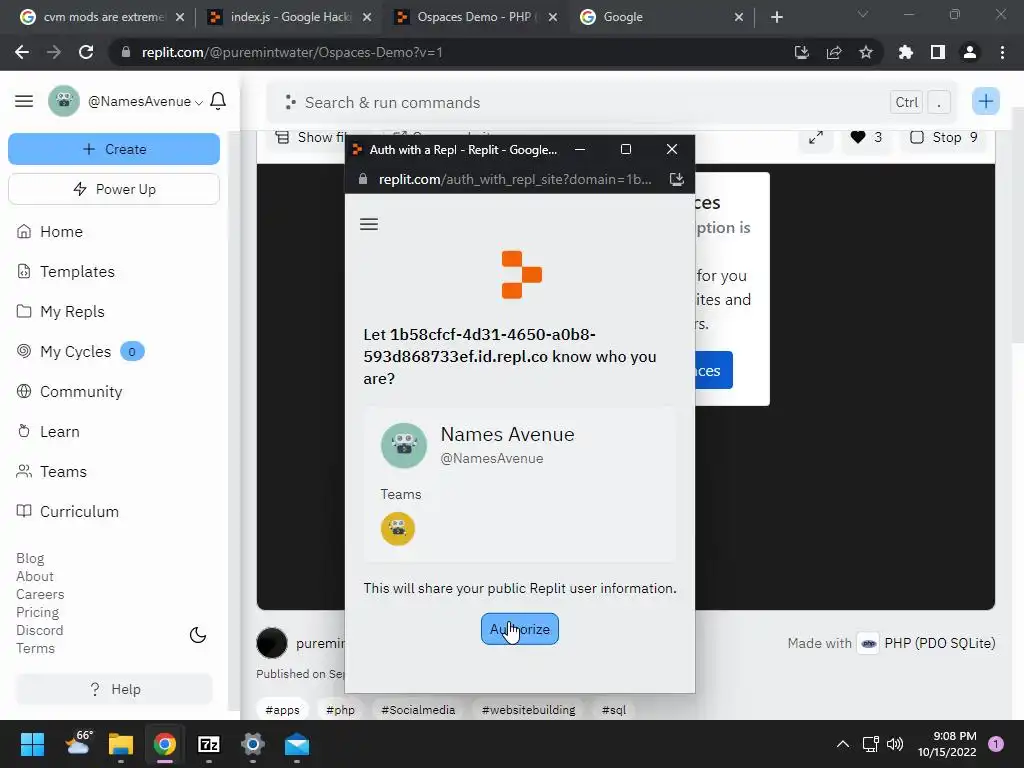Click the blue plus new repl icon

point(985,101)
